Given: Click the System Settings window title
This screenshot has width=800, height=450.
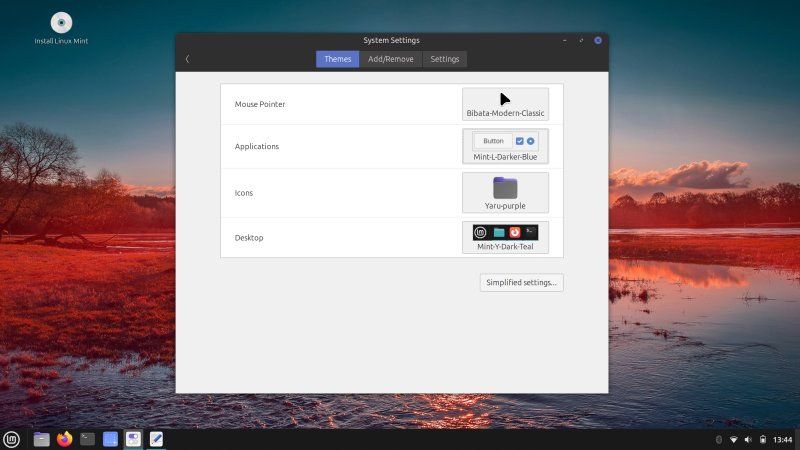Looking at the screenshot, I should point(391,40).
